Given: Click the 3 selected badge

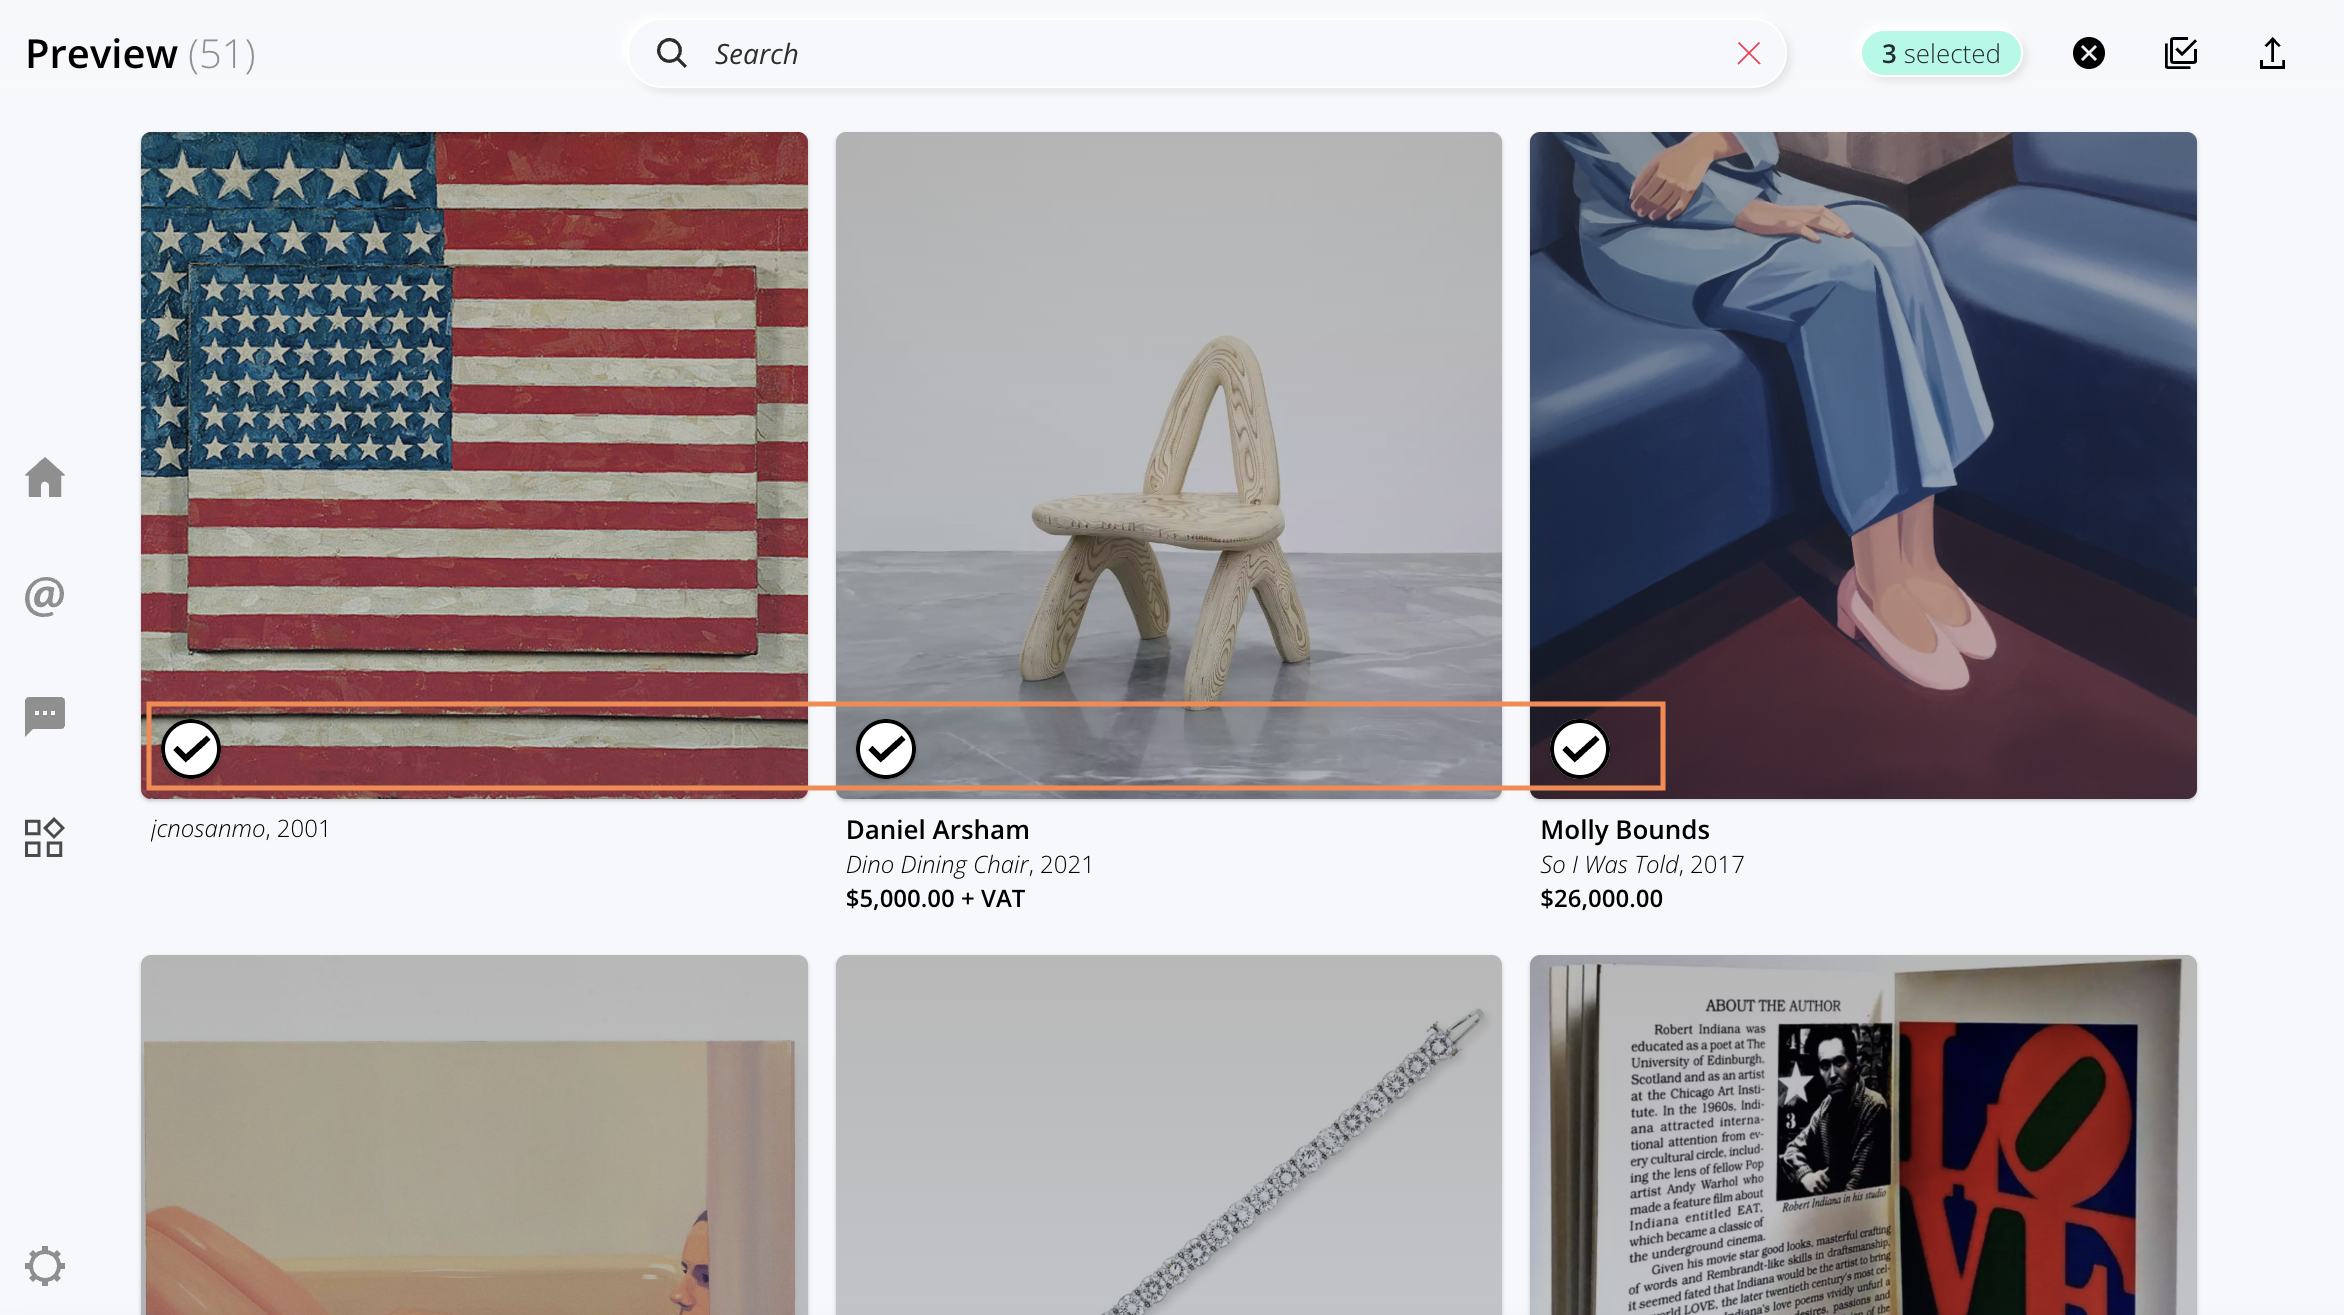Looking at the screenshot, I should coord(1940,53).
